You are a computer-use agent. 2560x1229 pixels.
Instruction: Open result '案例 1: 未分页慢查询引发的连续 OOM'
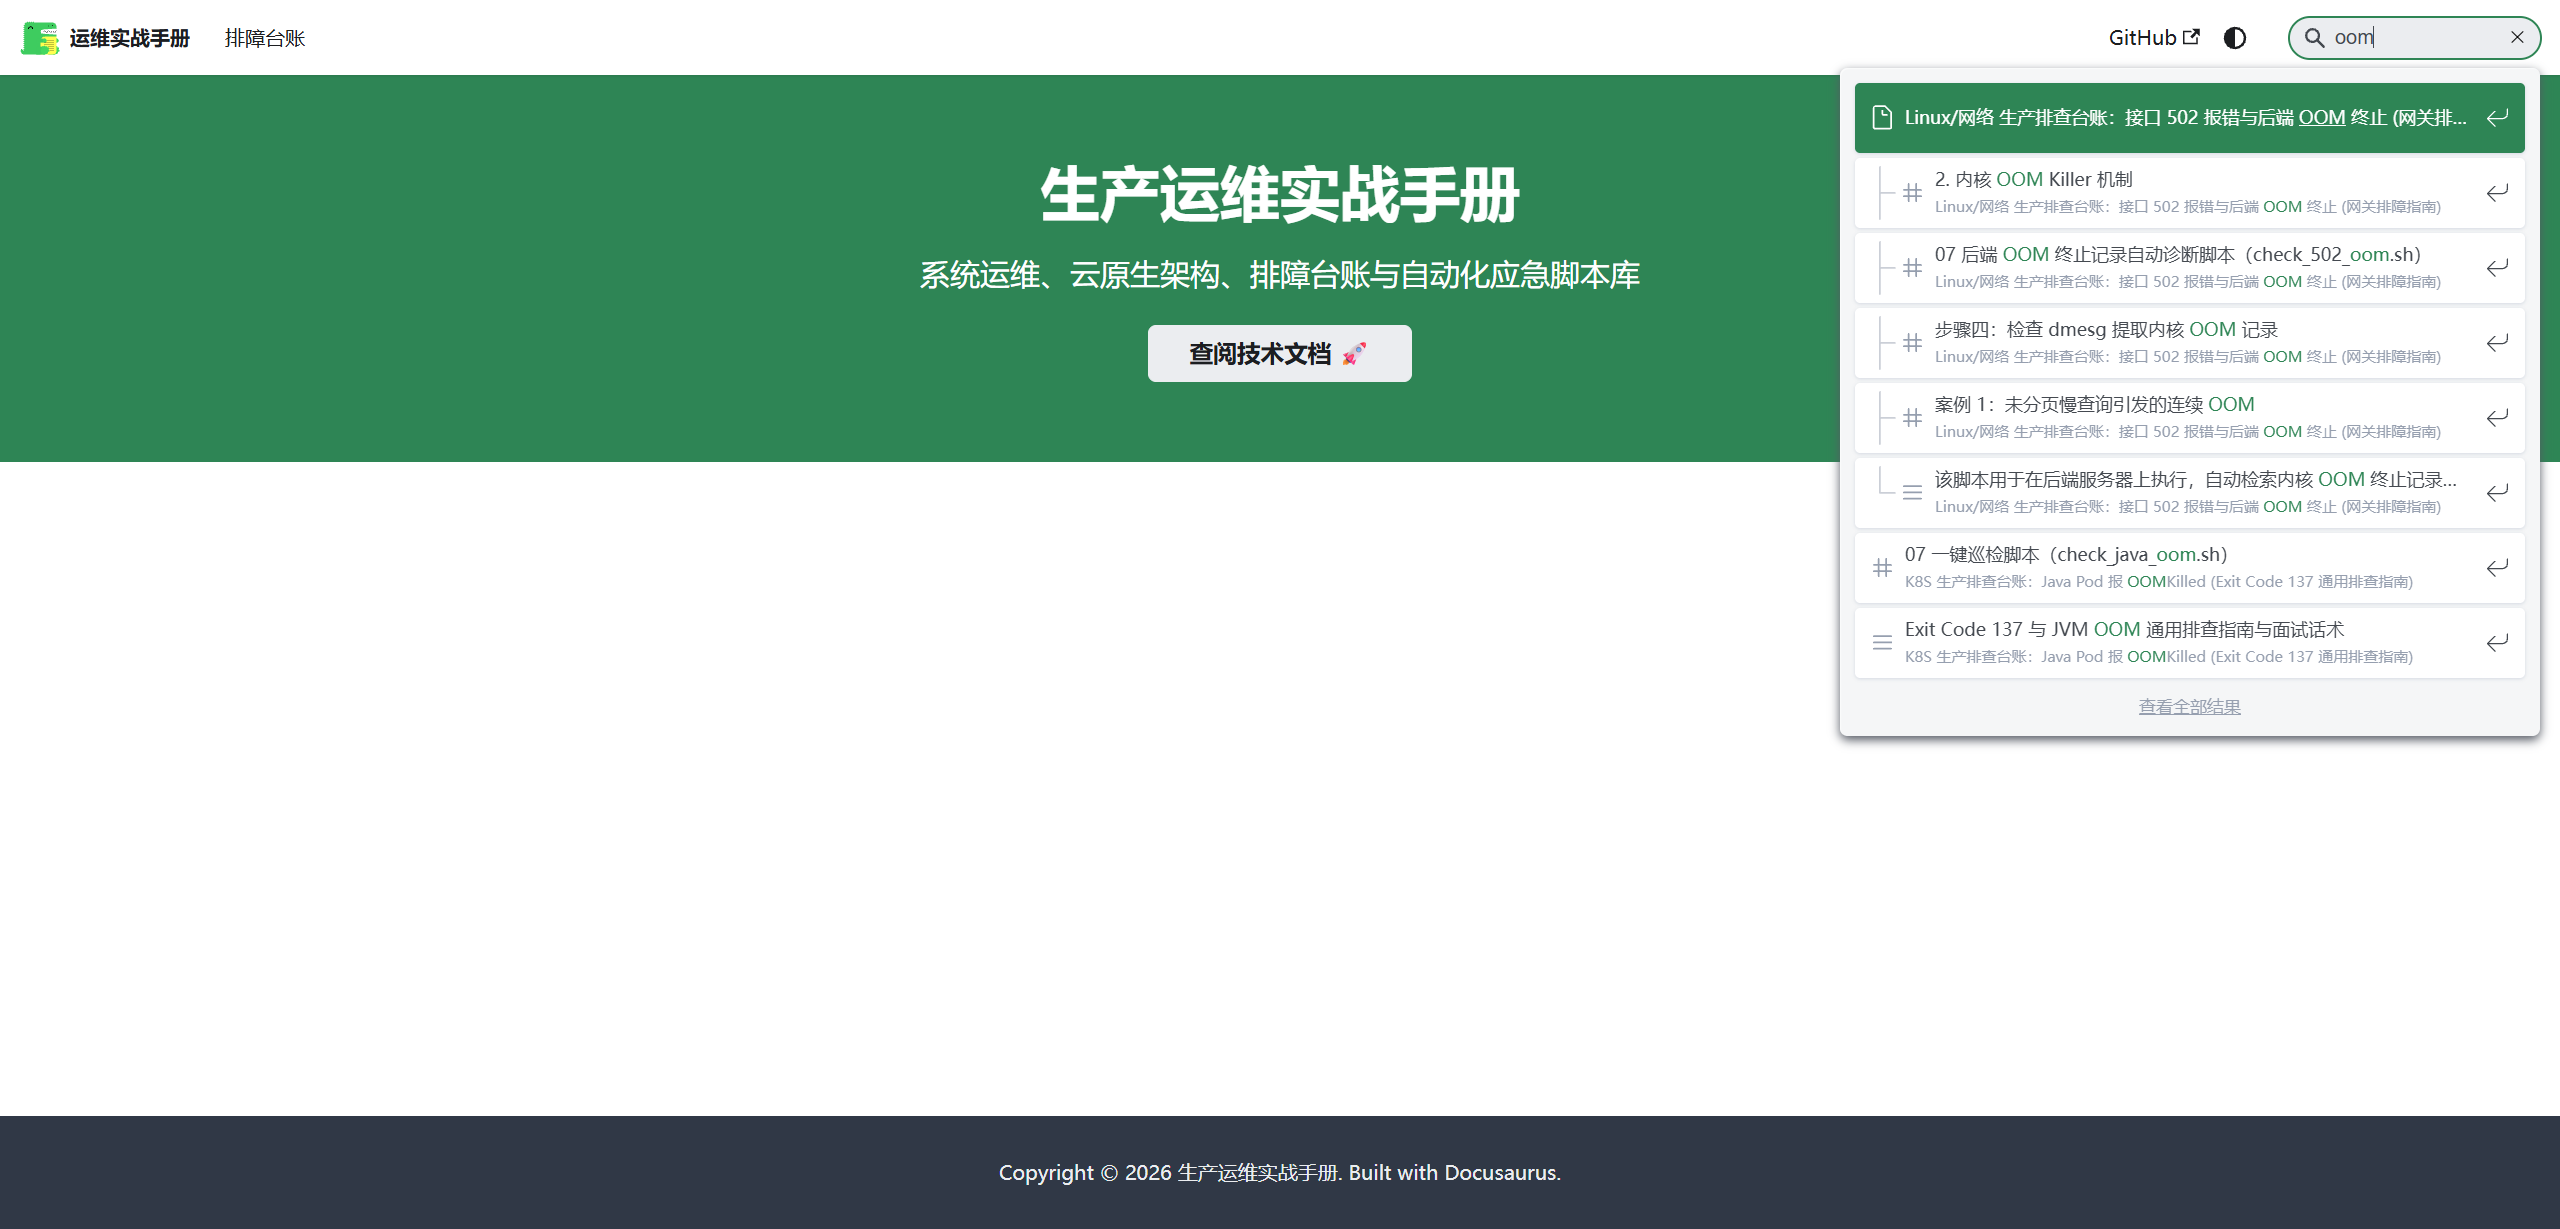point(2189,418)
